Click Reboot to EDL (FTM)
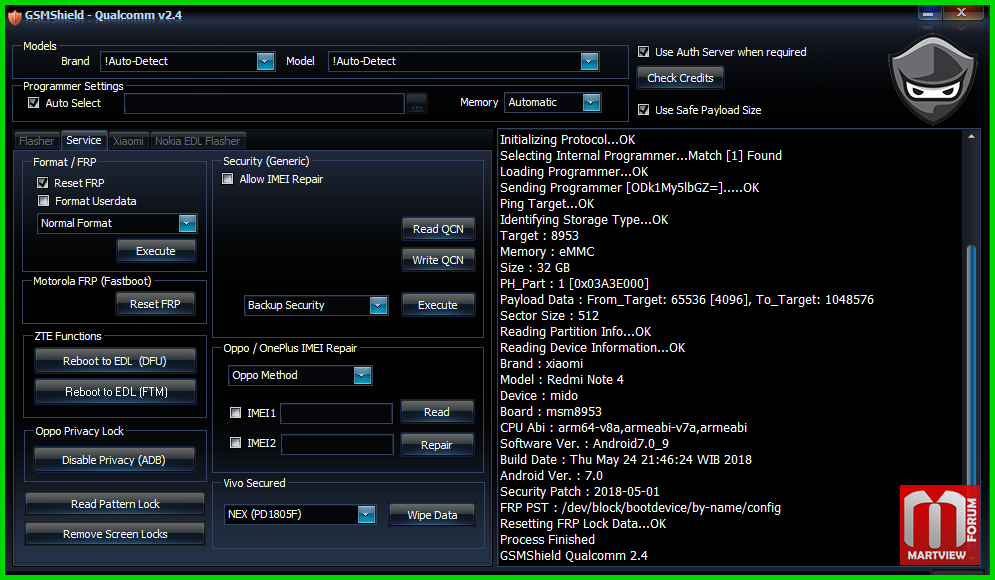Image resolution: width=995 pixels, height=580 pixels. click(115, 392)
